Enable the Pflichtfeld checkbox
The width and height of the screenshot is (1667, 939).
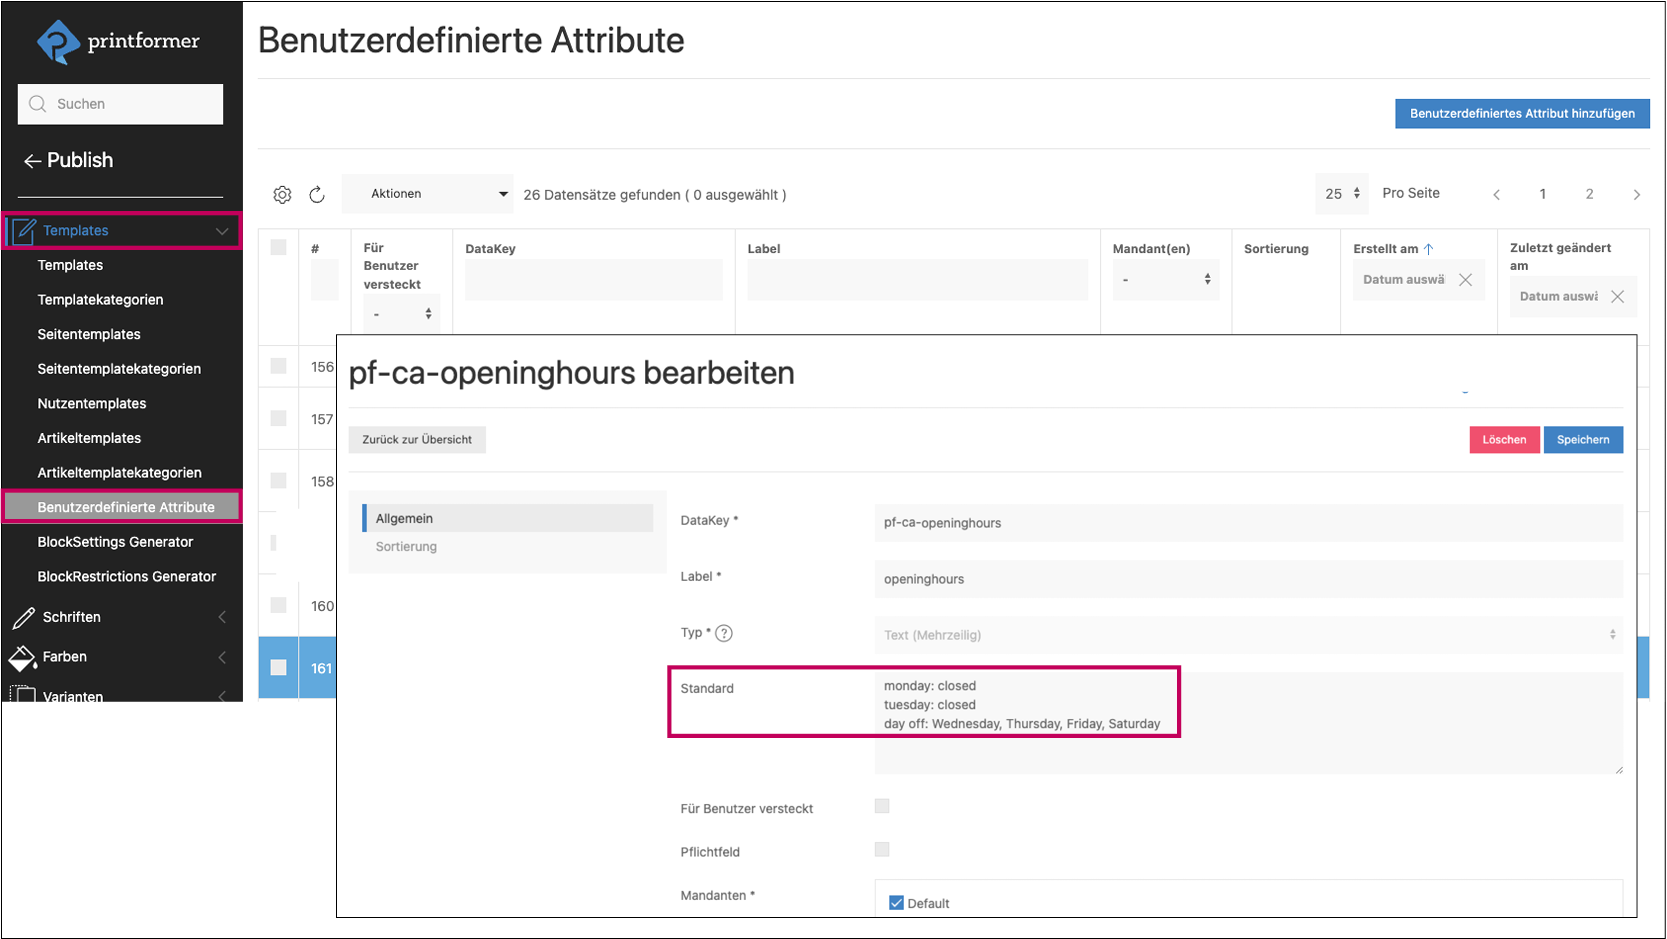point(881,850)
